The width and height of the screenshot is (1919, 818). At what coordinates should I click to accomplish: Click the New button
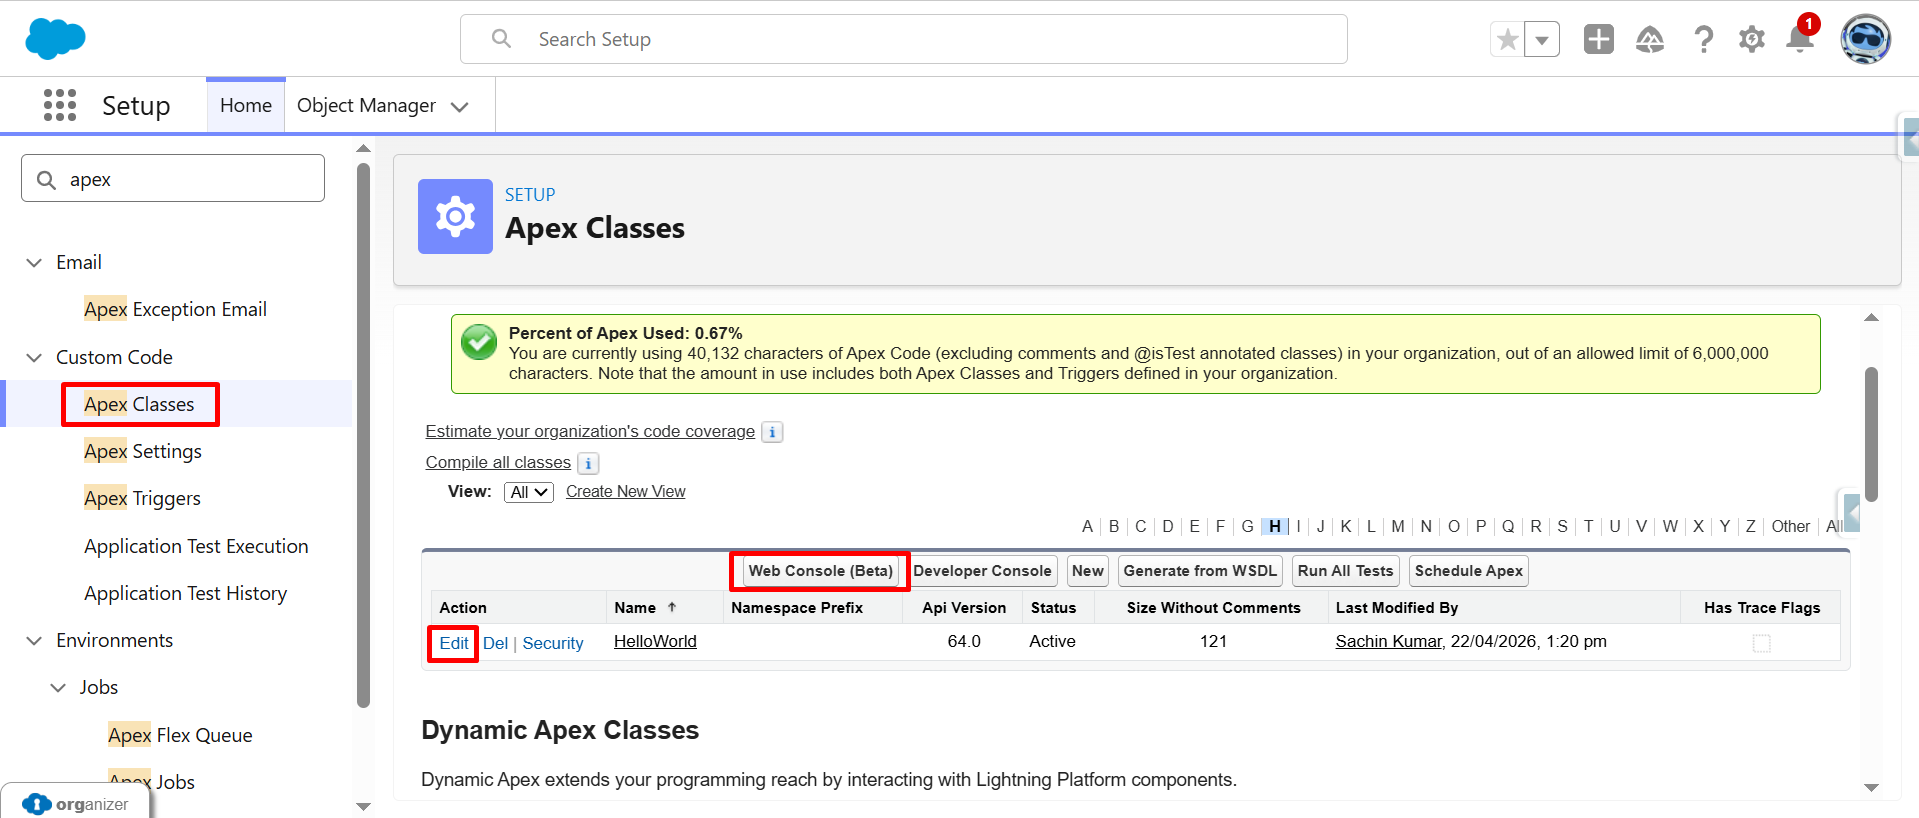pos(1088,571)
